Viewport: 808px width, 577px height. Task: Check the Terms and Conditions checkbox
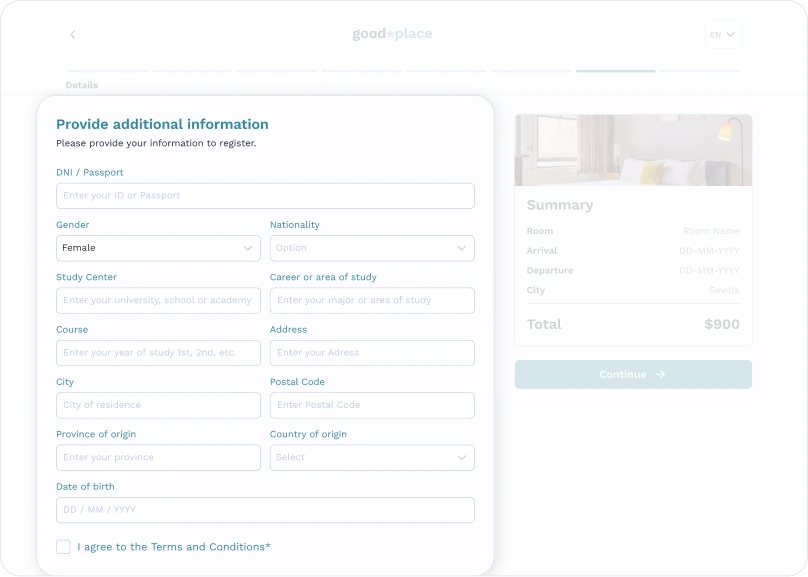click(x=63, y=547)
